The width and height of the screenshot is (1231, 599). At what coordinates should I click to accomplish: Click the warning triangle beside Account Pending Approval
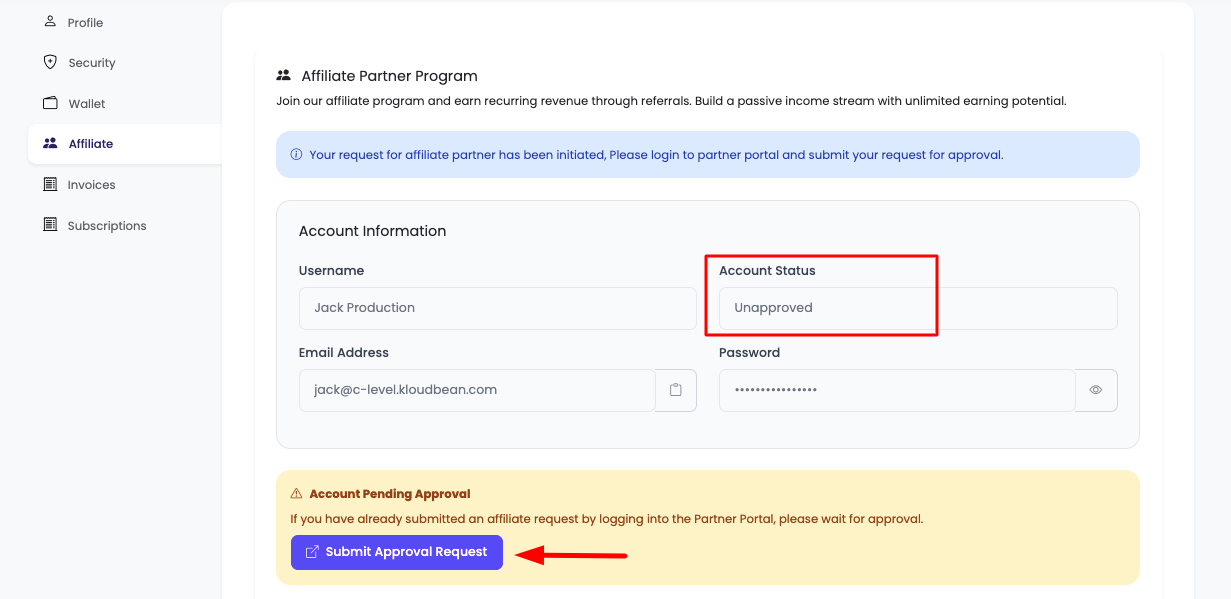(297, 493)
